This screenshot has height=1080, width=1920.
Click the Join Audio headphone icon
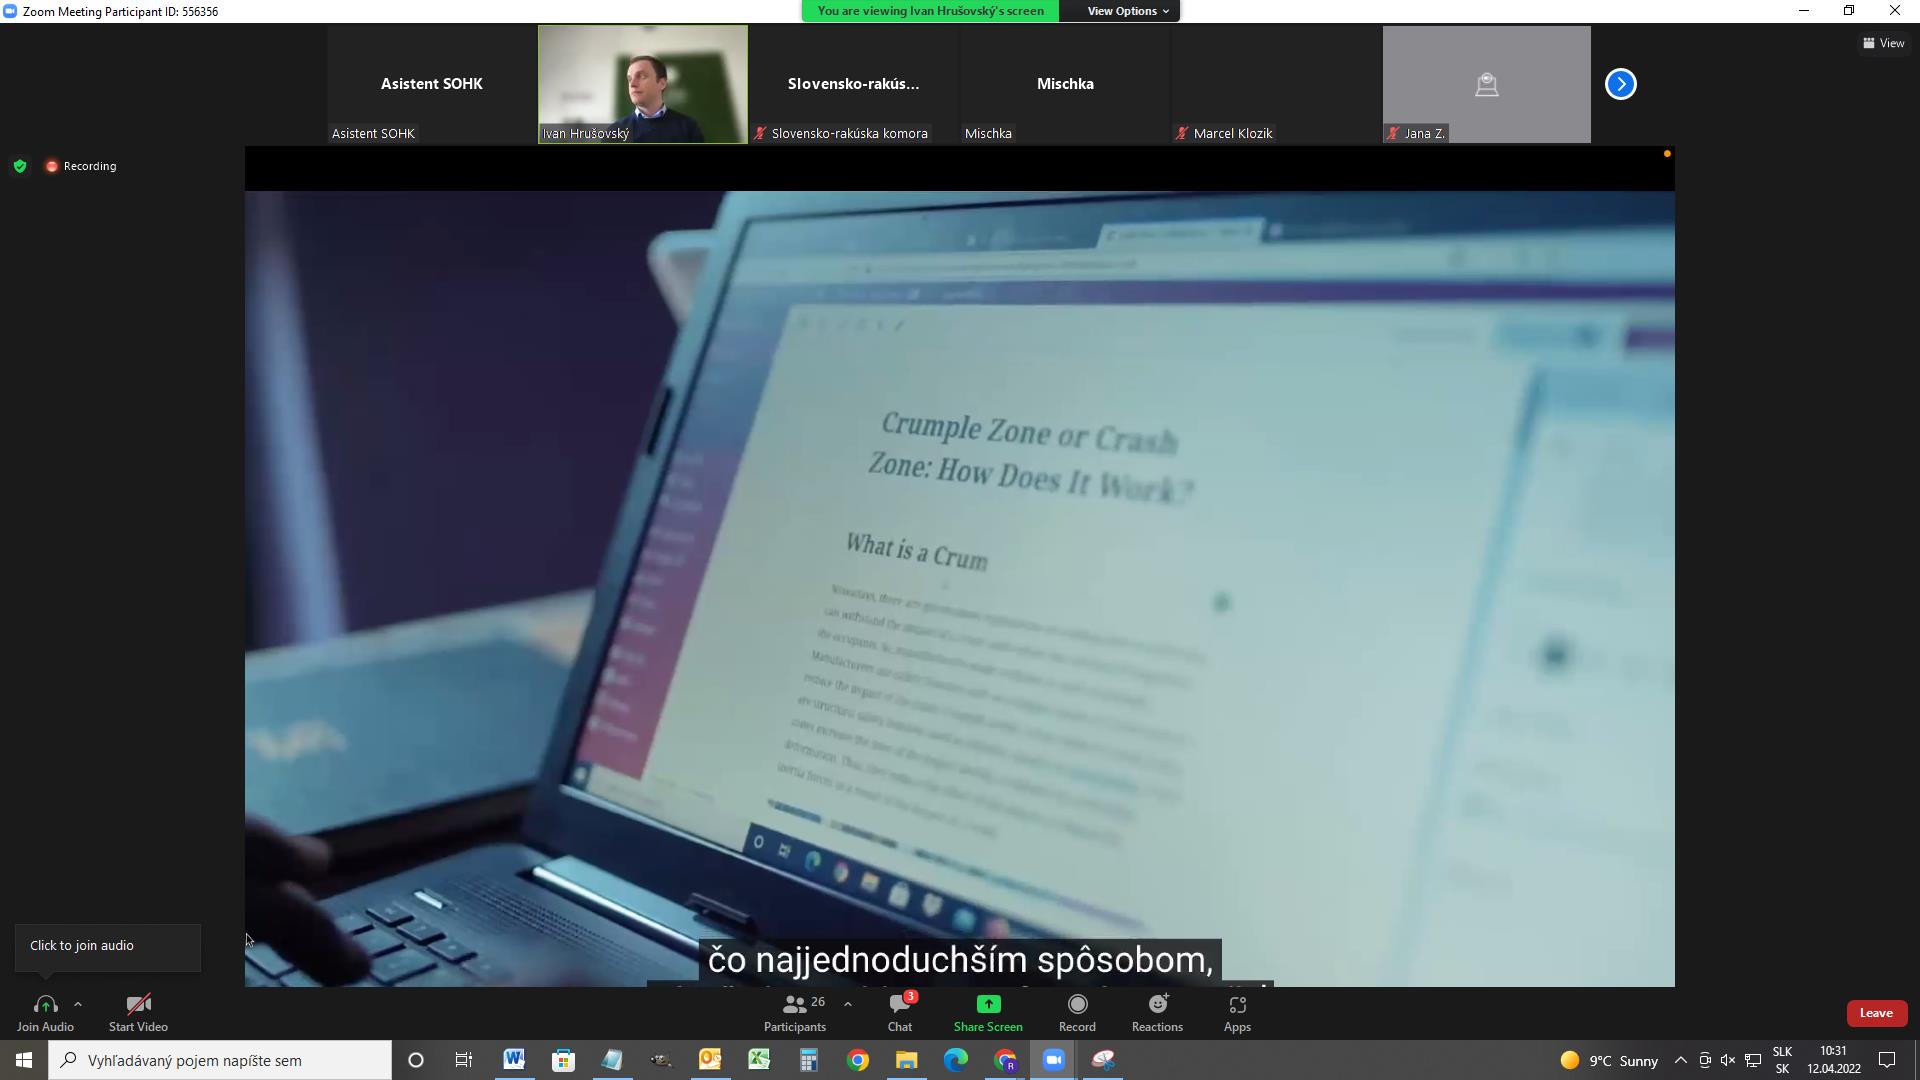(x=45, y=1004)
